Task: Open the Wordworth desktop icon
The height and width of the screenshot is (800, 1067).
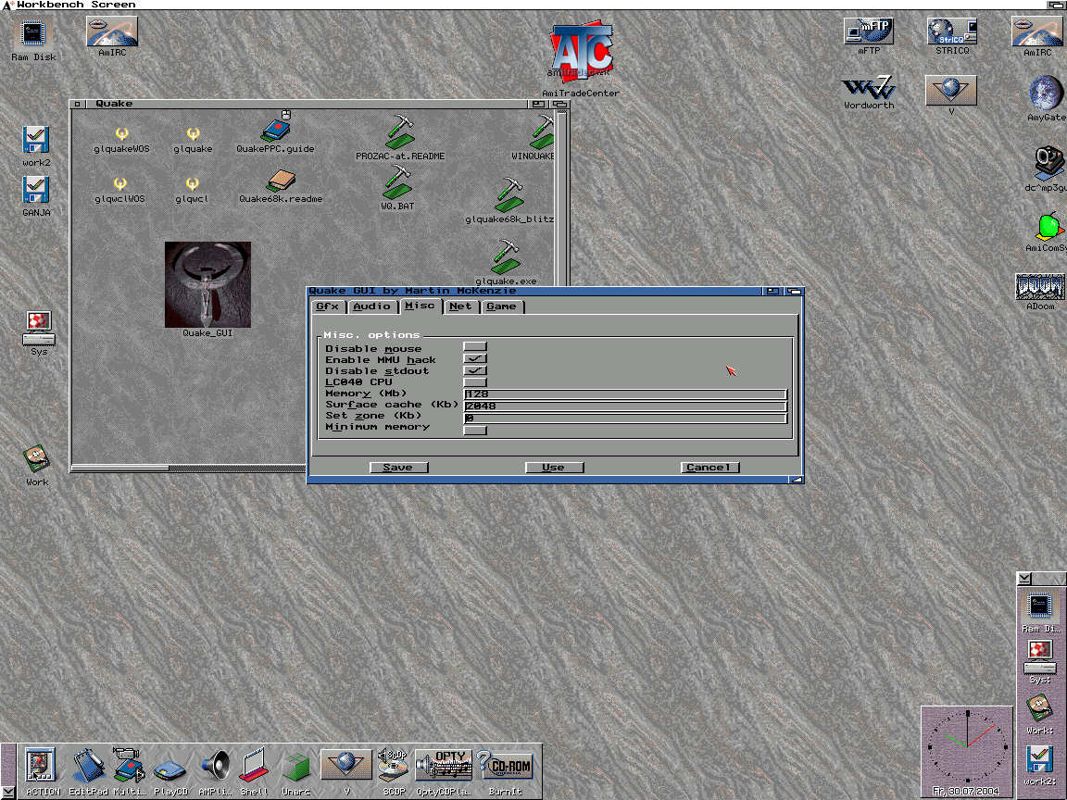Action: [868, 89]
